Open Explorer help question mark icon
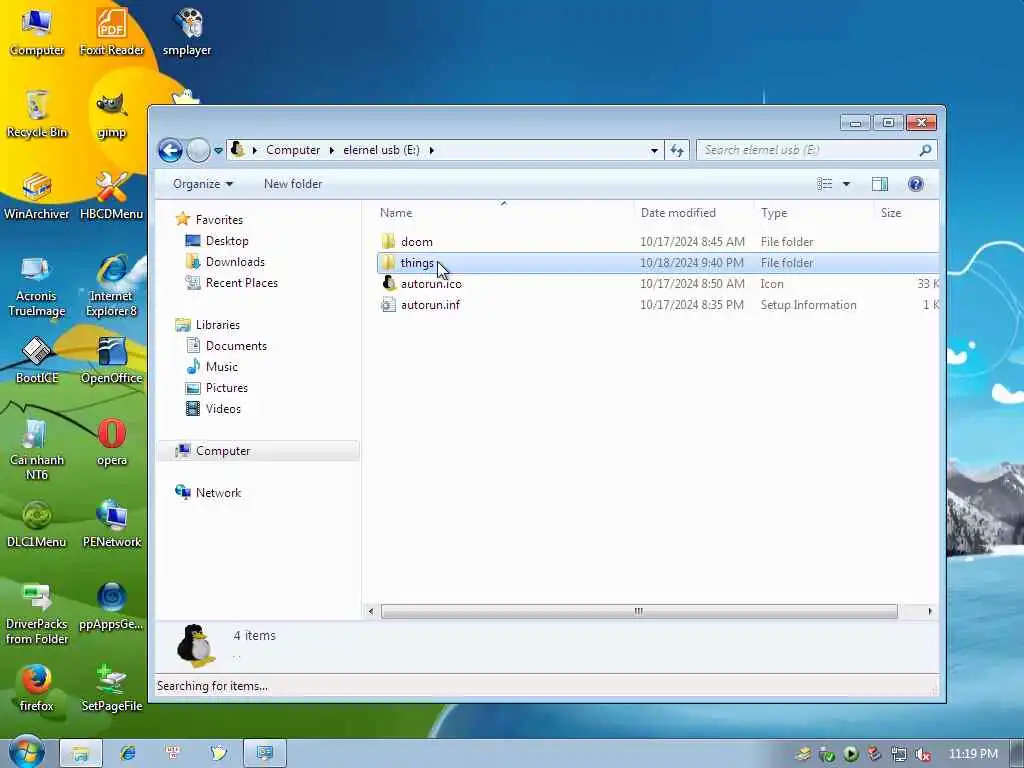 916,184
